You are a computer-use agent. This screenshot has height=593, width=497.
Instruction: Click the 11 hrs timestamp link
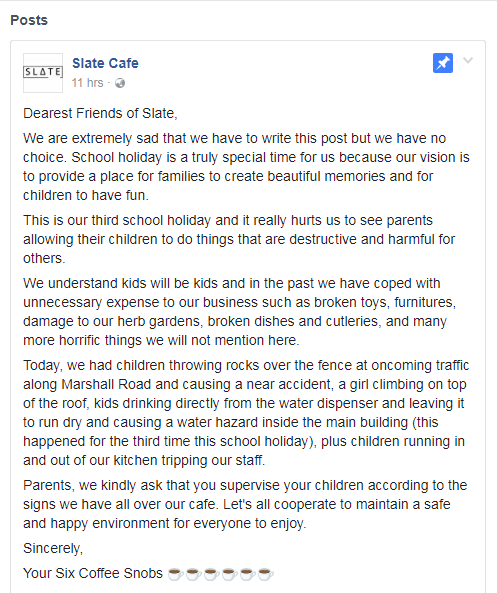tap(87, 83)
